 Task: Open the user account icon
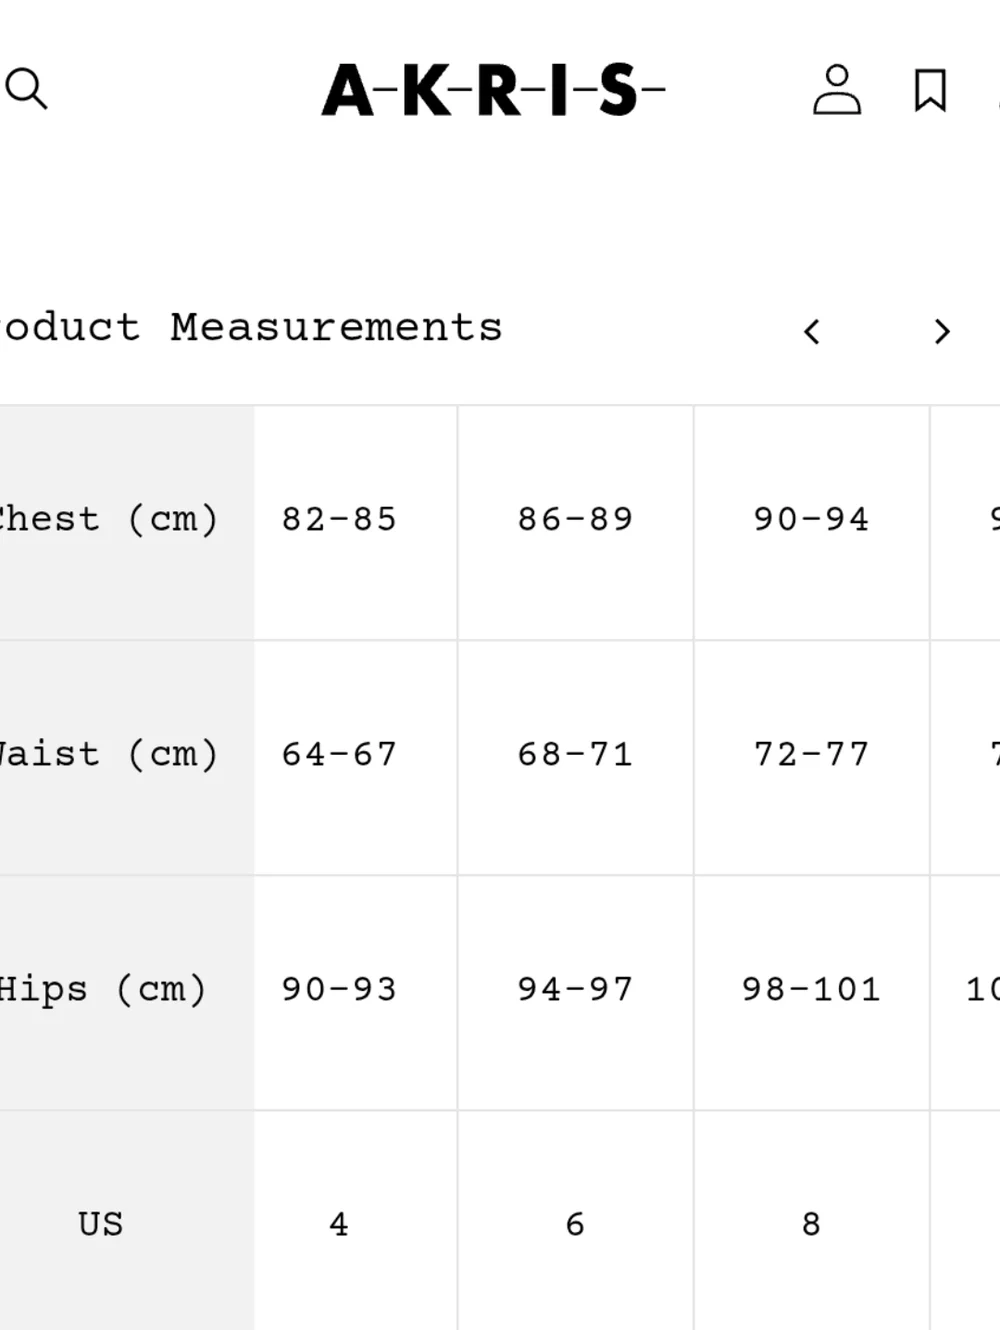point(836,89)
